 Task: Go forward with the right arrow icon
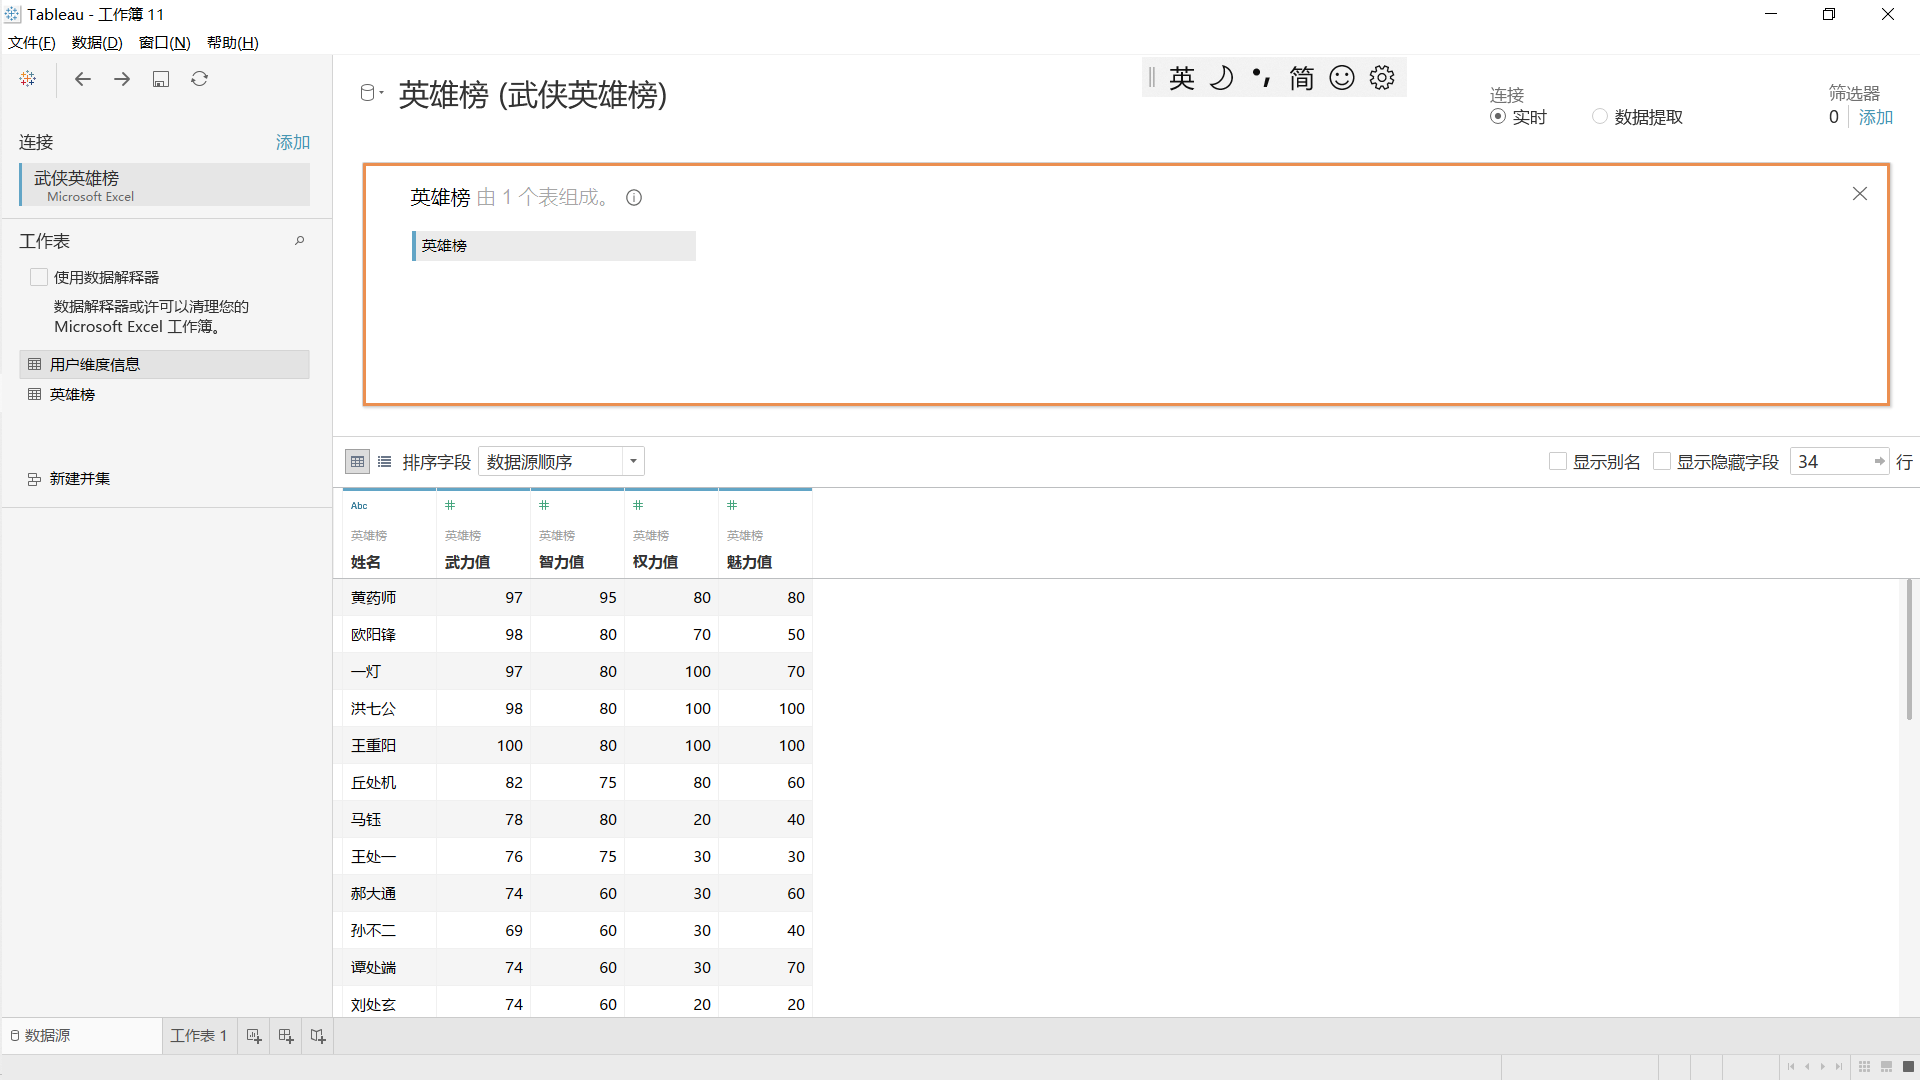[122, 79]
